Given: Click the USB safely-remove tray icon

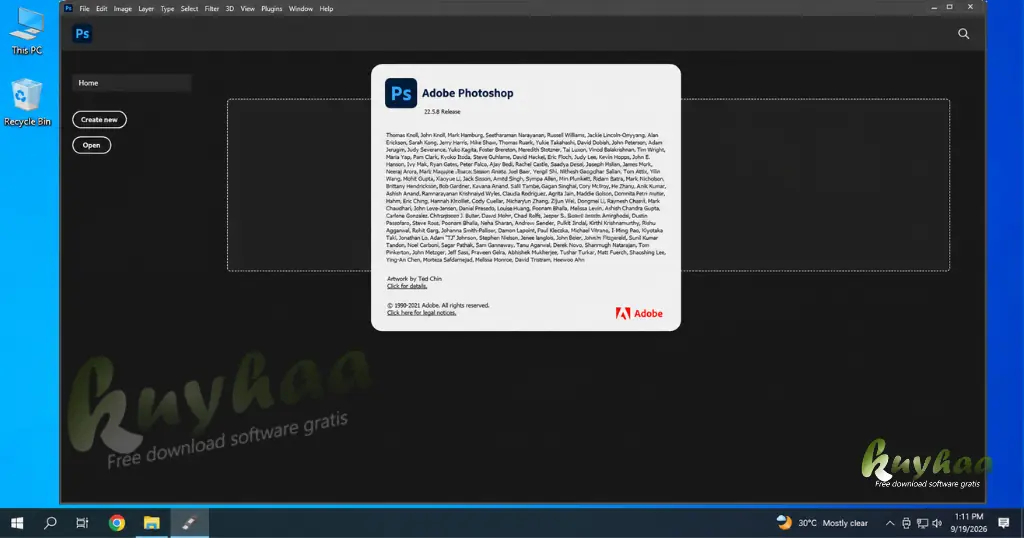Looking at the screenshot, I should pos(906,523).
